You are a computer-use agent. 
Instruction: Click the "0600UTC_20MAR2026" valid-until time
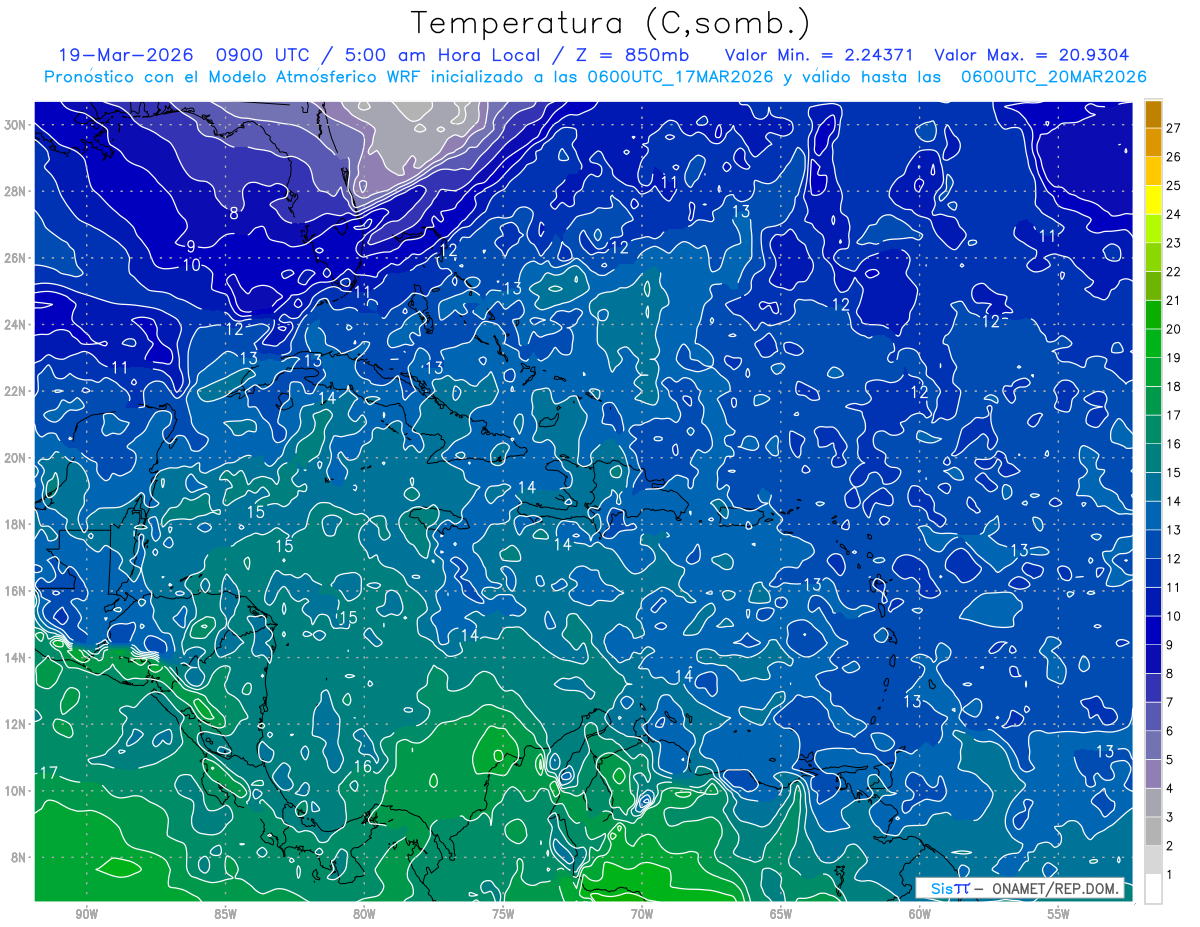(x=1053, y=77)
